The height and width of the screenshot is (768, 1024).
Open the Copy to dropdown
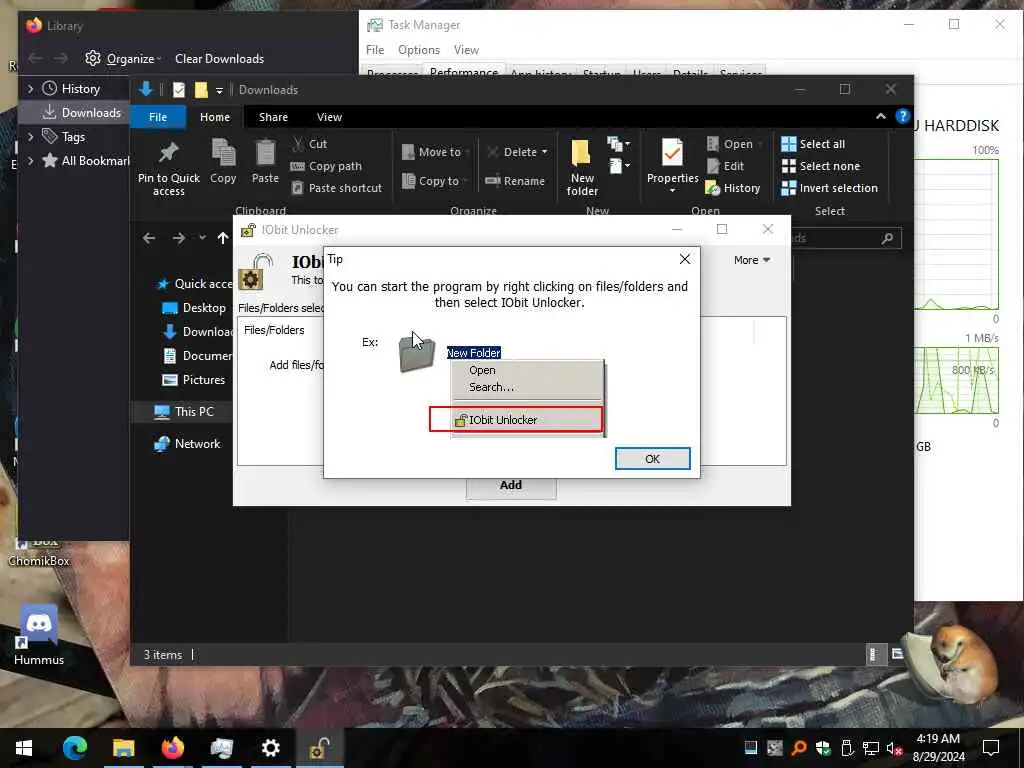click(435, 181)
